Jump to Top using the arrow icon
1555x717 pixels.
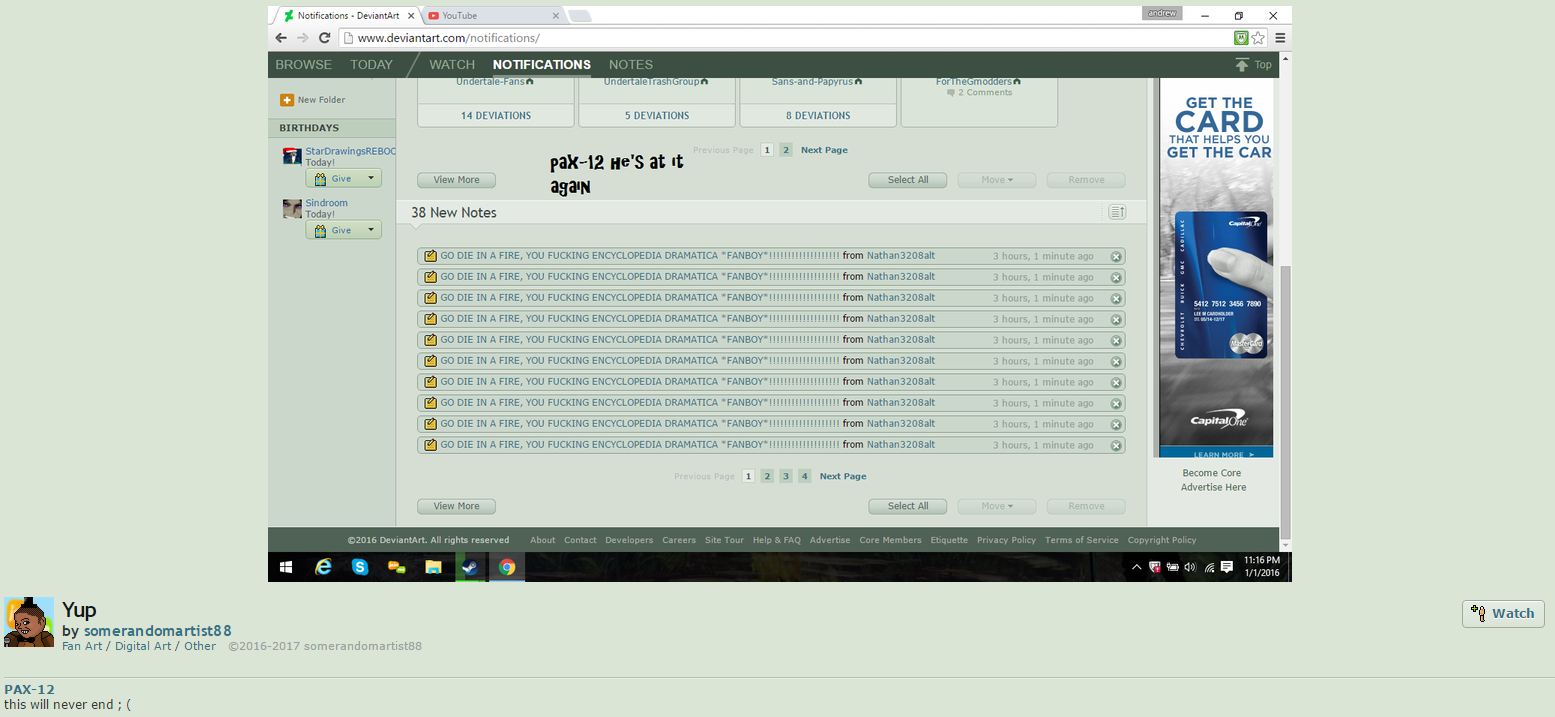(x=1242, y=65)
